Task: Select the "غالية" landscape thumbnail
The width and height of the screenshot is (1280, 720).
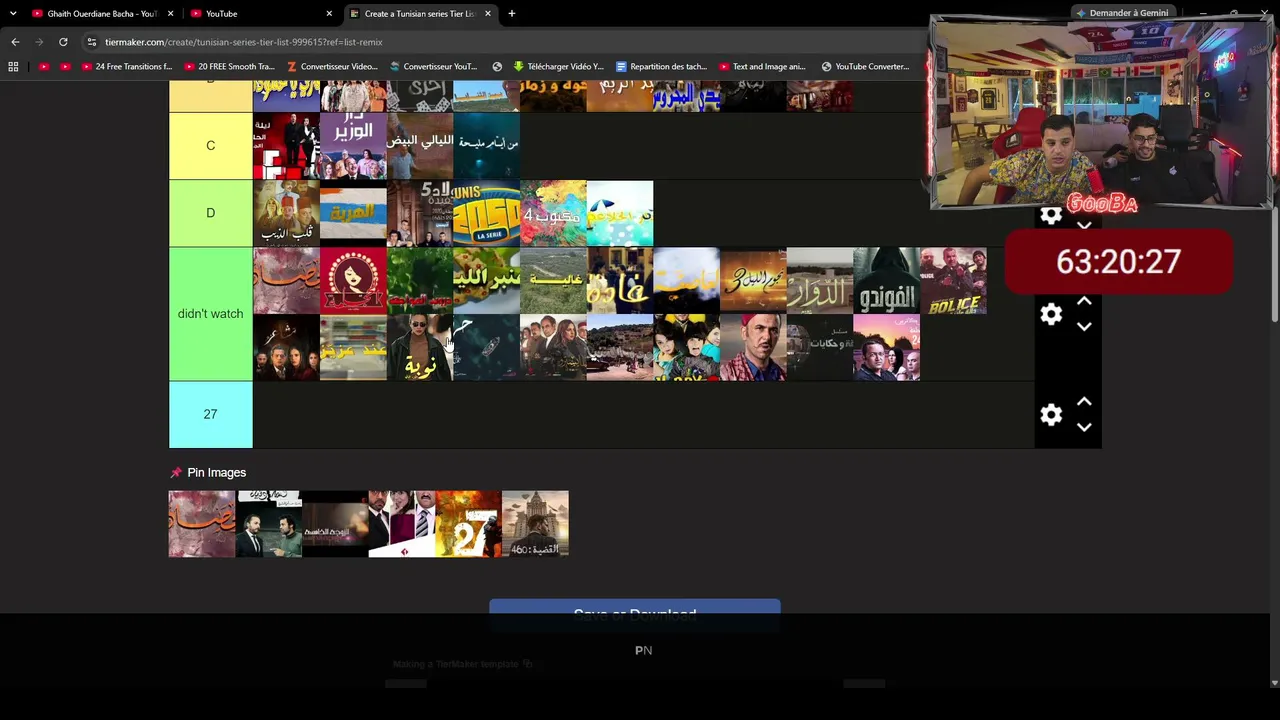Action: click(x=553, y=281)
